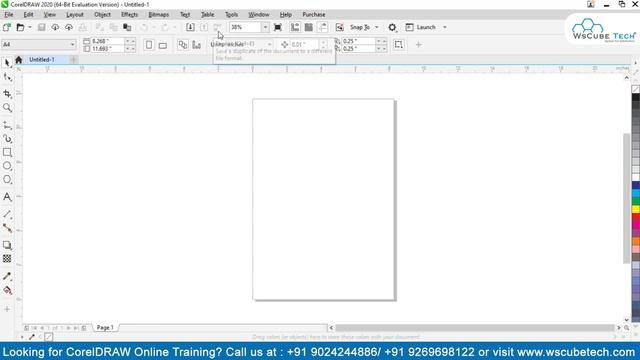Select the Pick tool
This screenshot has height=360, width=640.
7,62
